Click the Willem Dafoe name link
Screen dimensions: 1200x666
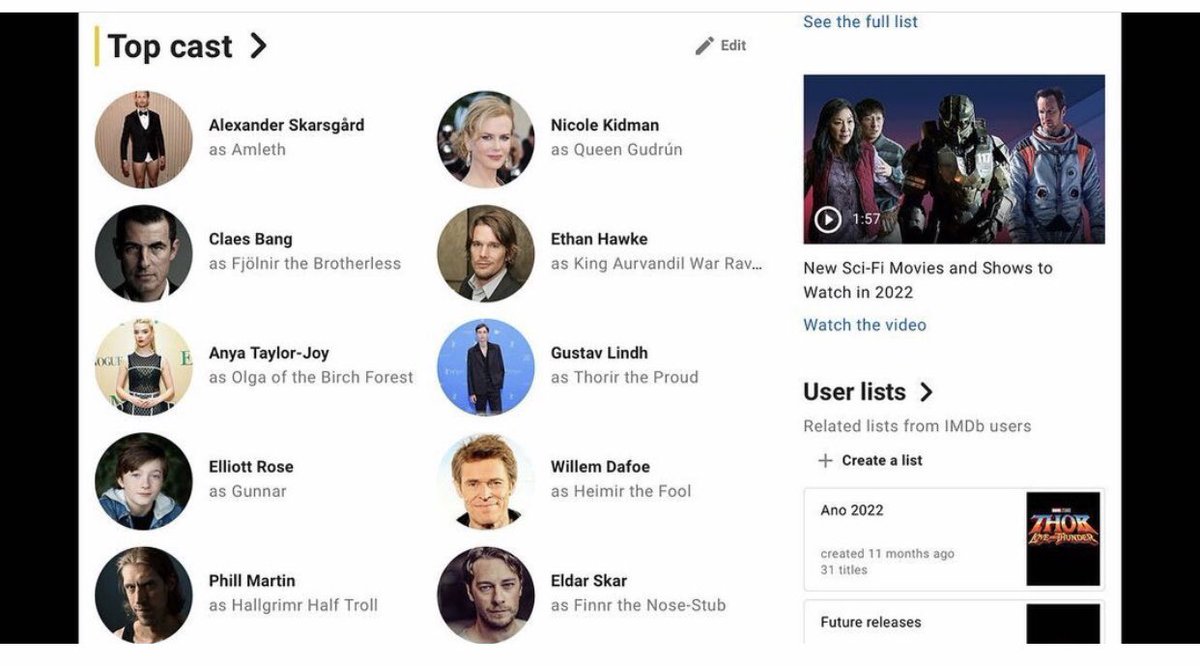600,467
